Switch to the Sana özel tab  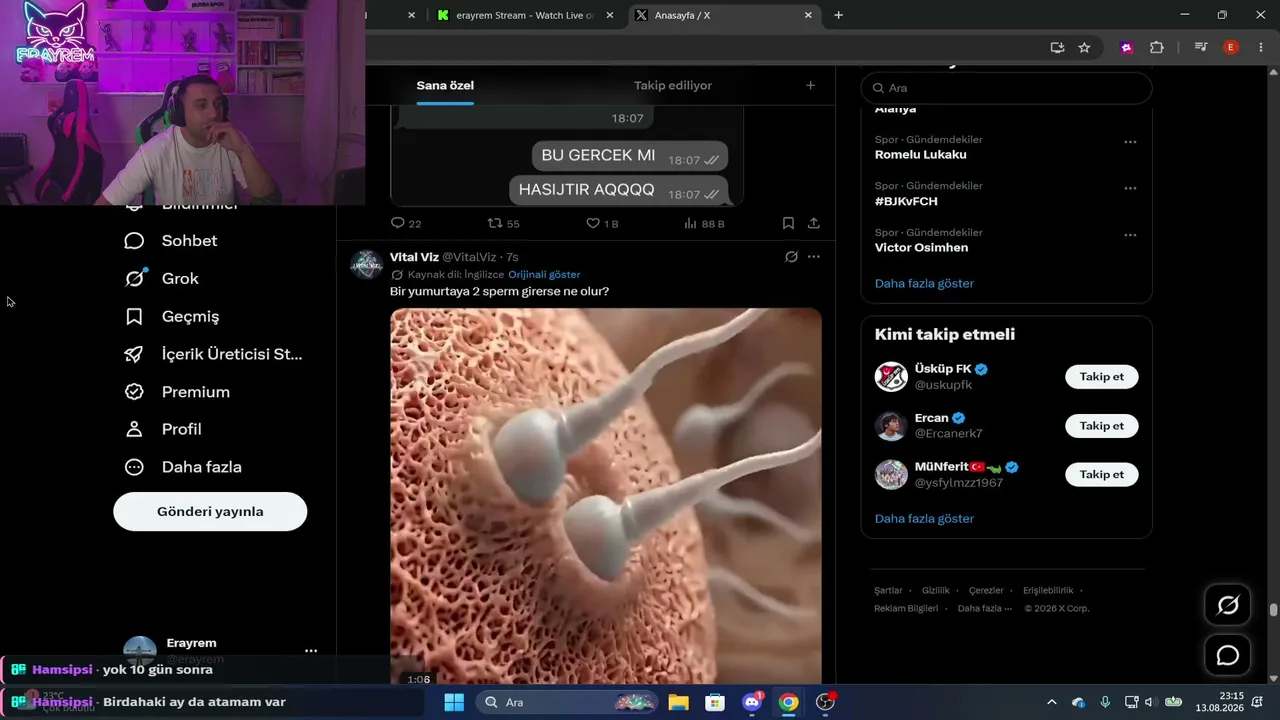(x=445, y=86)
